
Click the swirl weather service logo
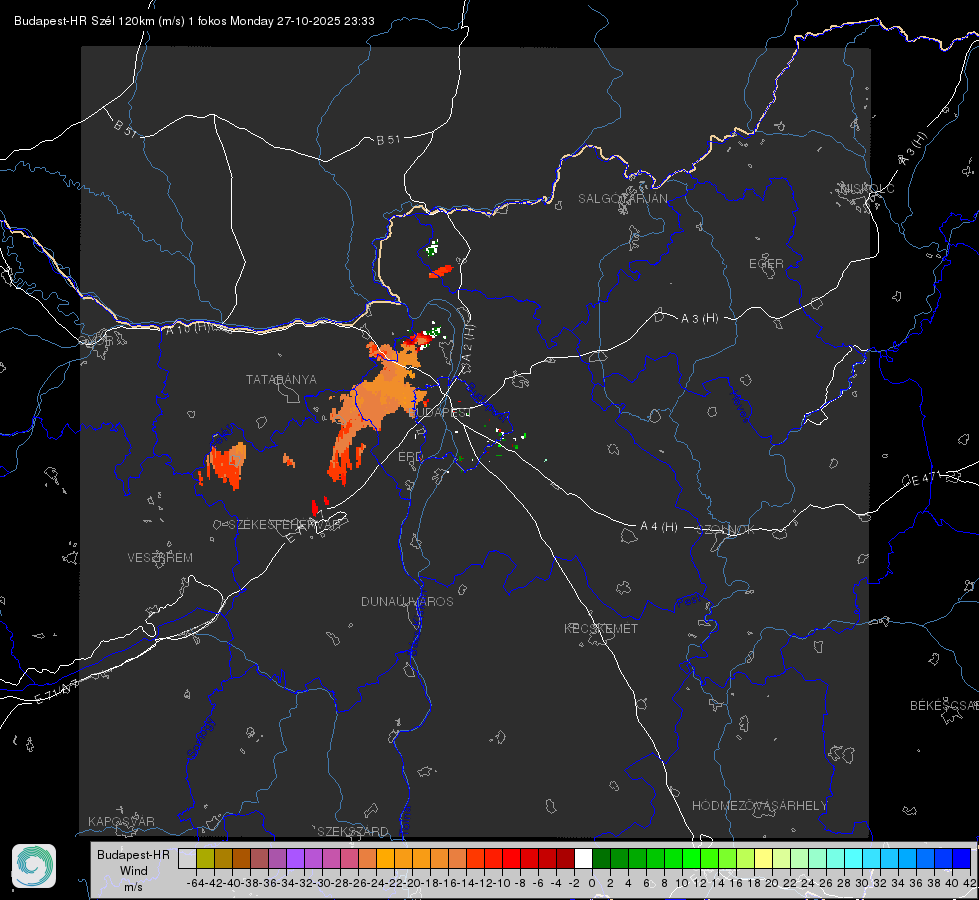coord(34,866)
